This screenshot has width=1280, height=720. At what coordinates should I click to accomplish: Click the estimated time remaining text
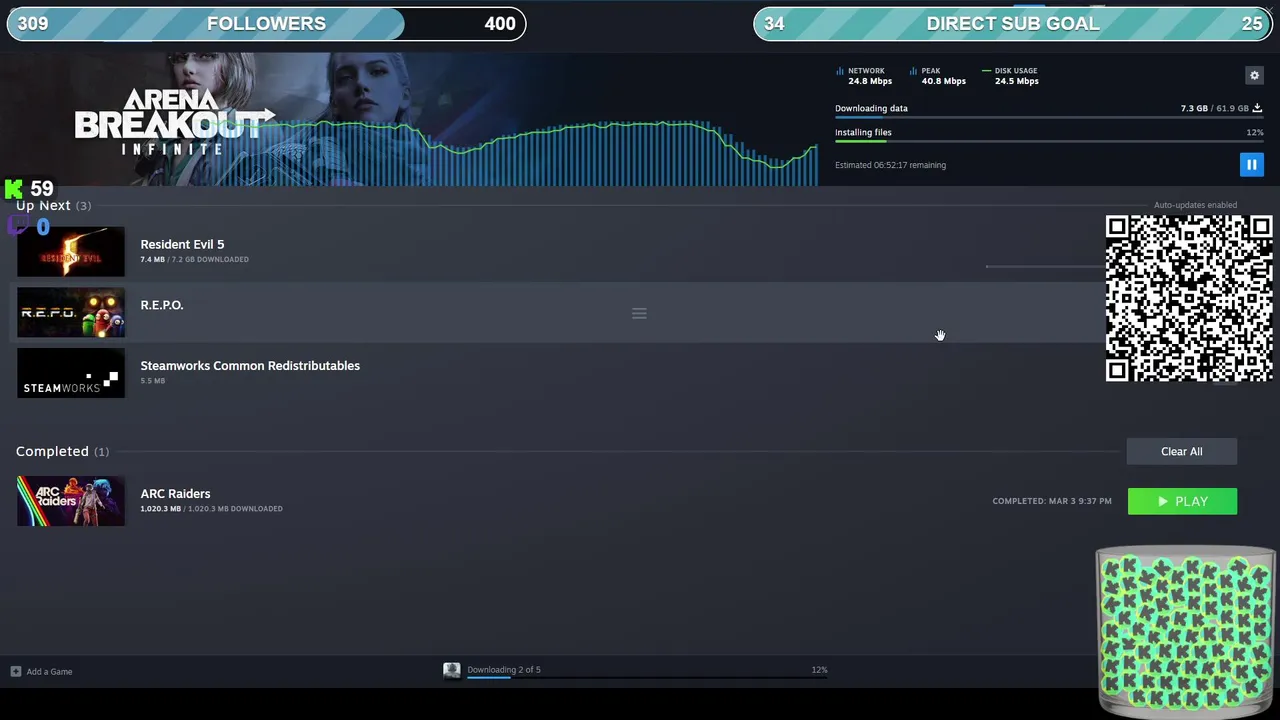[890, 165]
